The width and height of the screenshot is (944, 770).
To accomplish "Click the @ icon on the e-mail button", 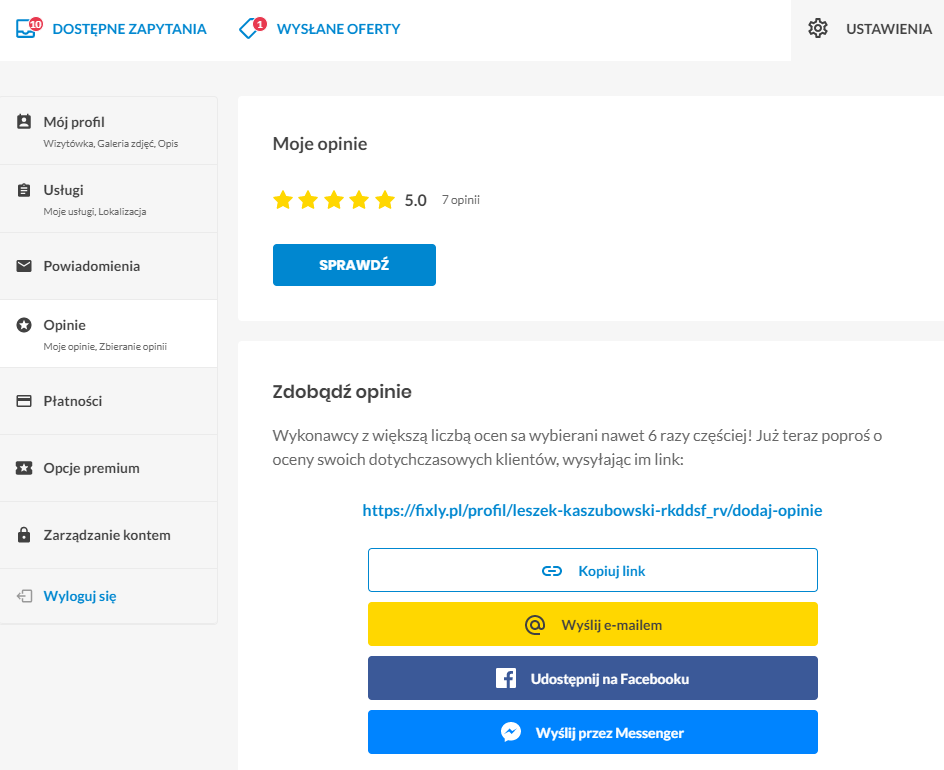I will (535, 625).
